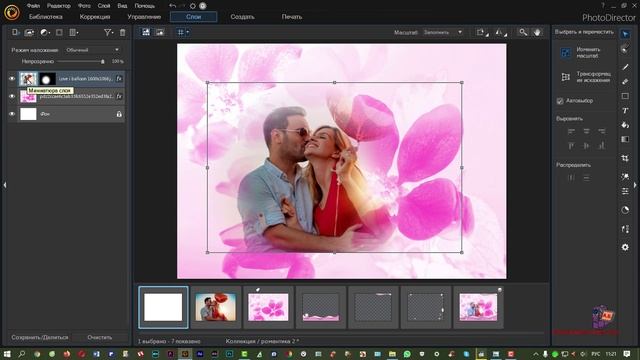This screenshot has width=640, height=360.
Task: Open the Фото menu
Action: tap(84, 6)
